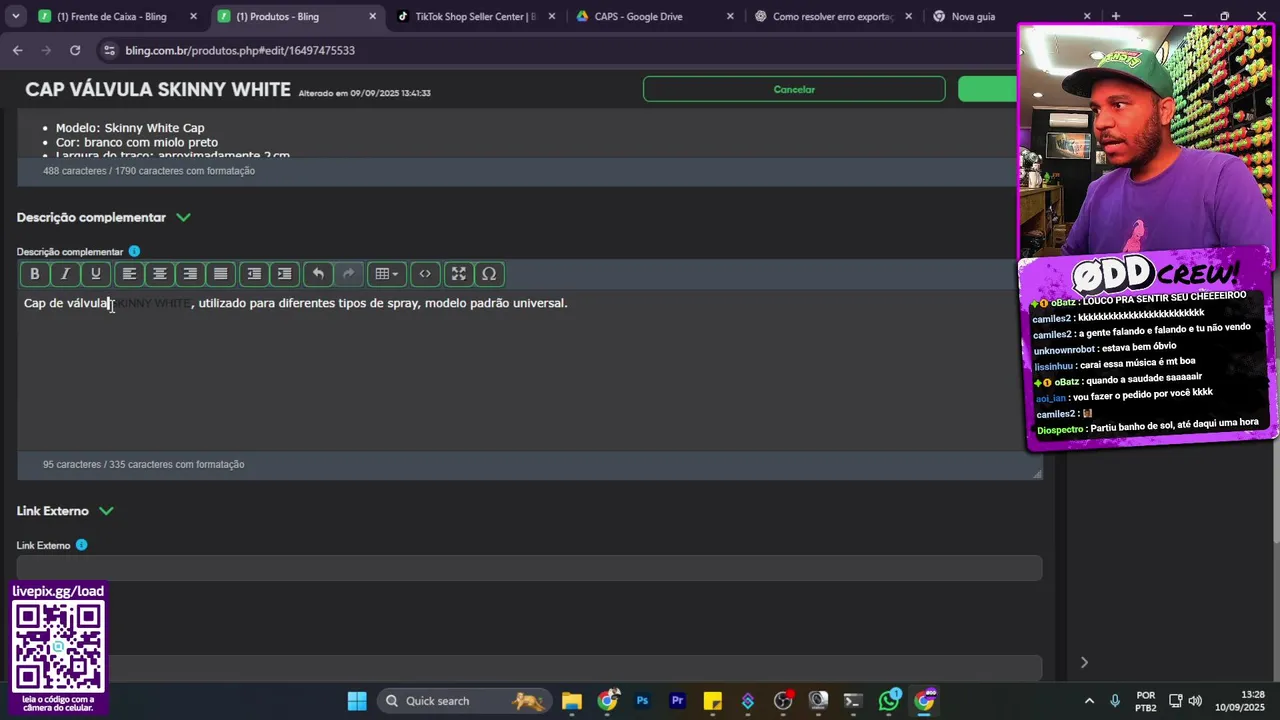
Task: Click inside the Link Externo input field
Action: click(x=529, y=568)
